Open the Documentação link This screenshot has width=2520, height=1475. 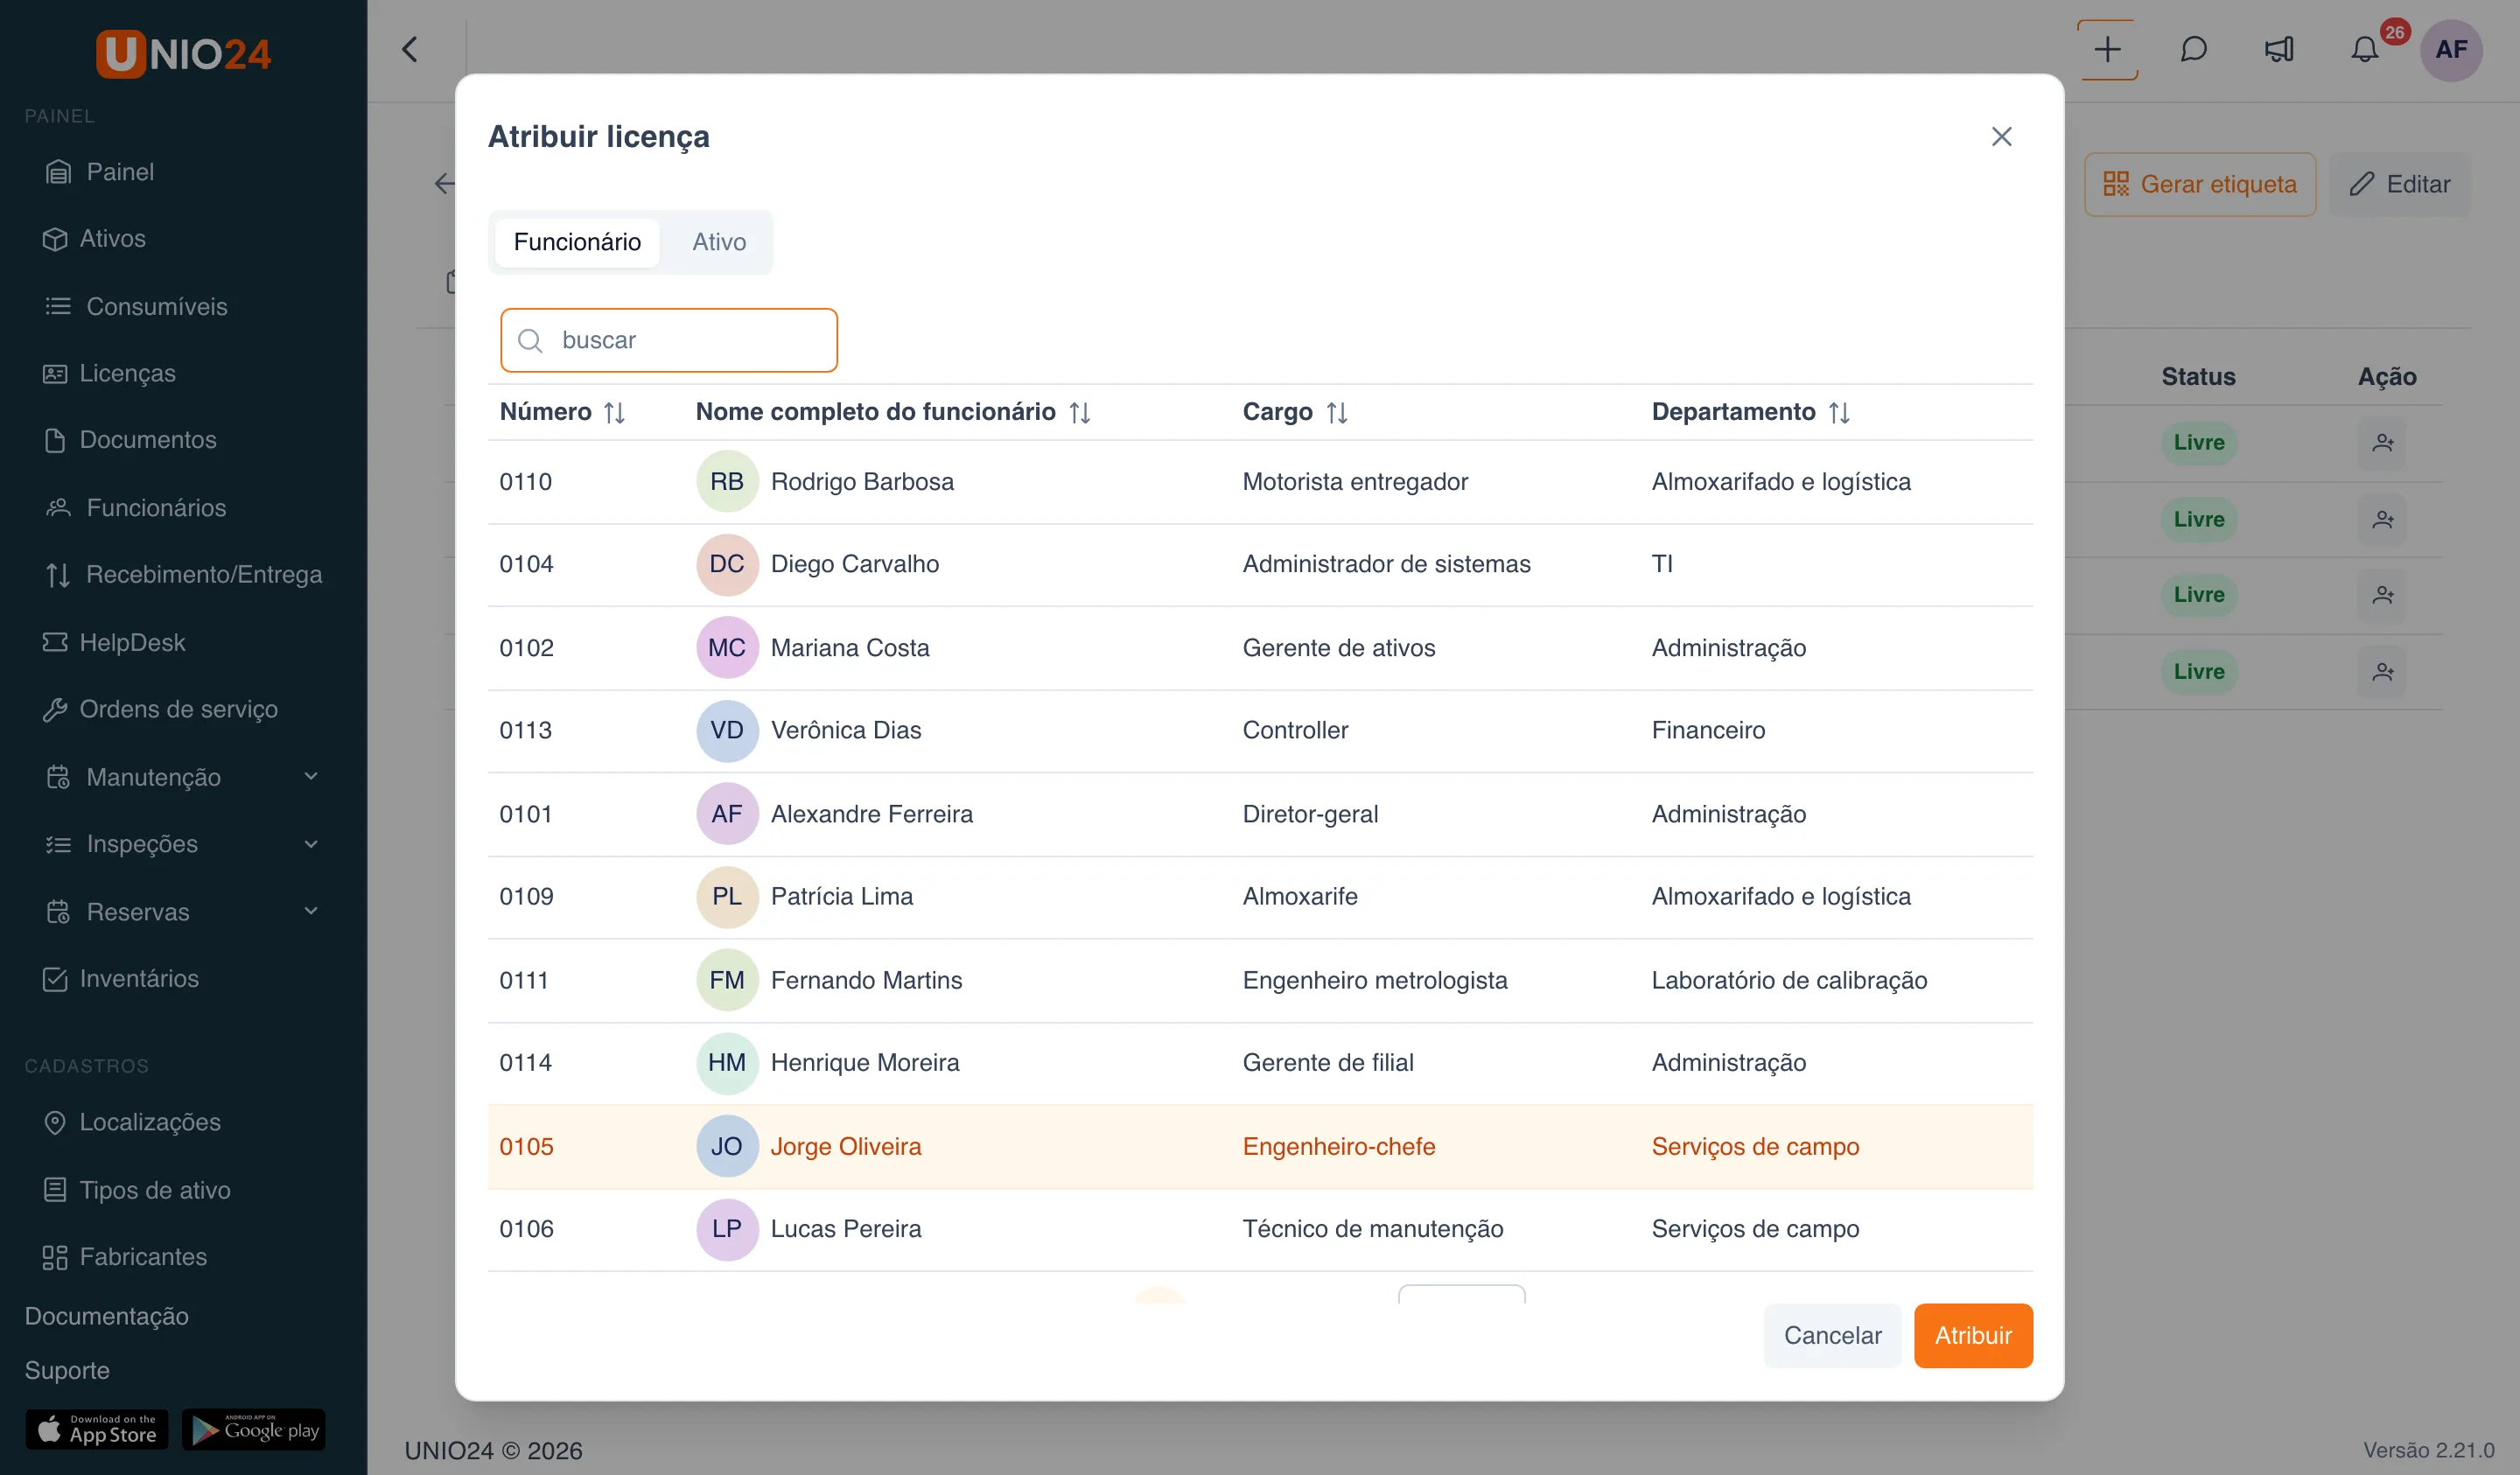(x=106, y=1316)
